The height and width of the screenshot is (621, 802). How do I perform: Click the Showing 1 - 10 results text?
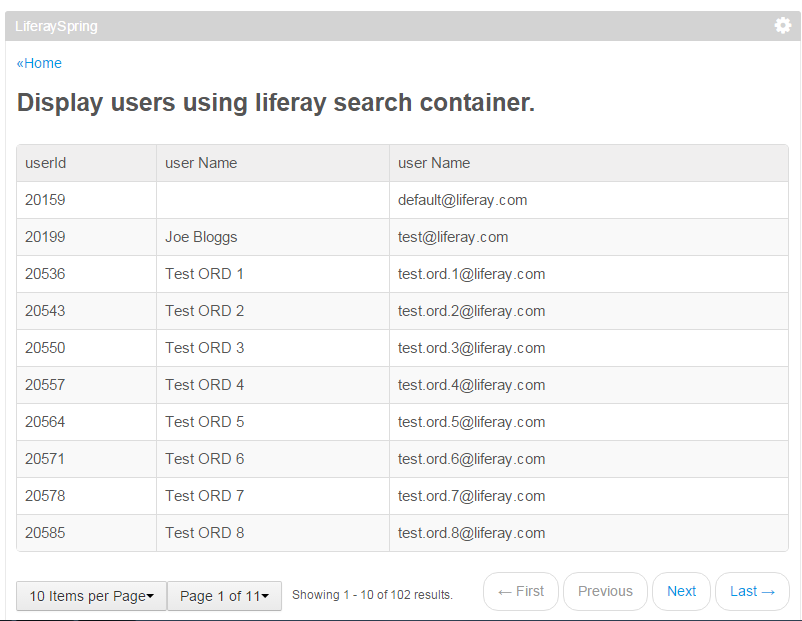pos(372,595)
